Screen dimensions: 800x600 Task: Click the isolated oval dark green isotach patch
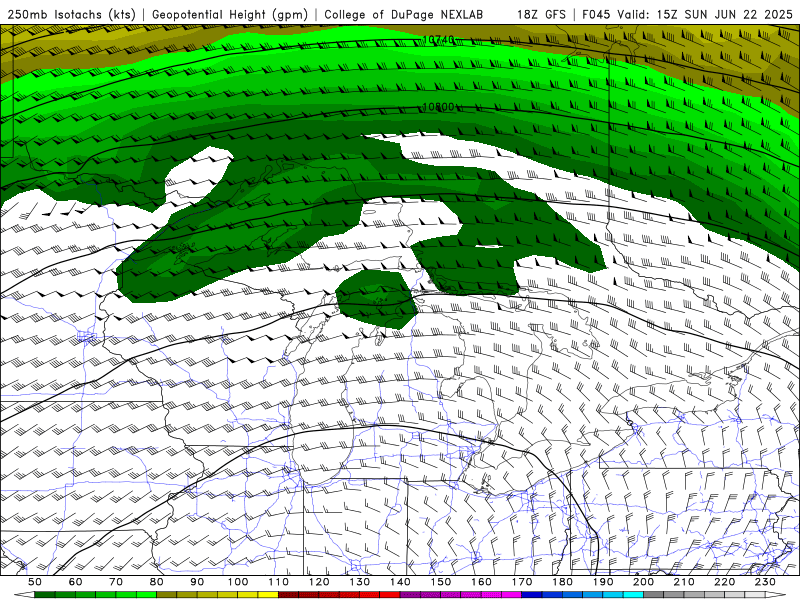377,299
